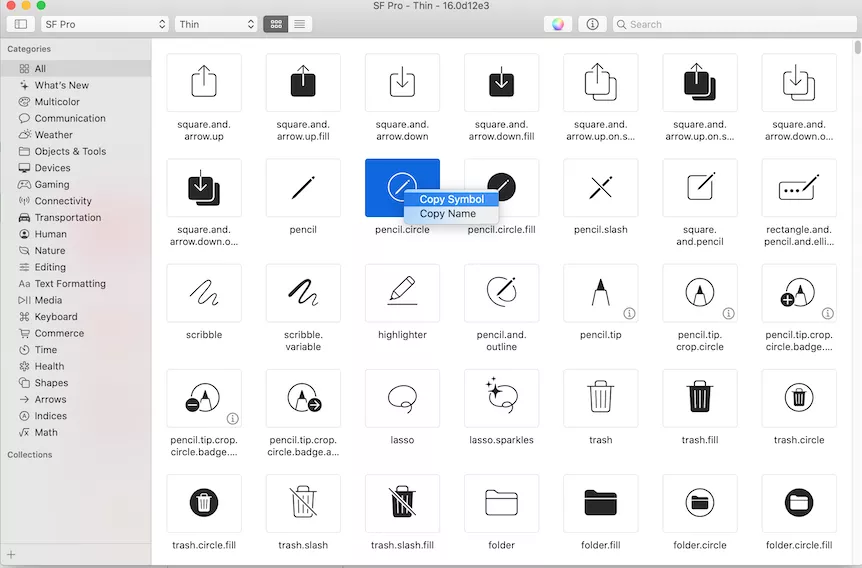Toggle the sidebar visibility button

pos(21,24)
